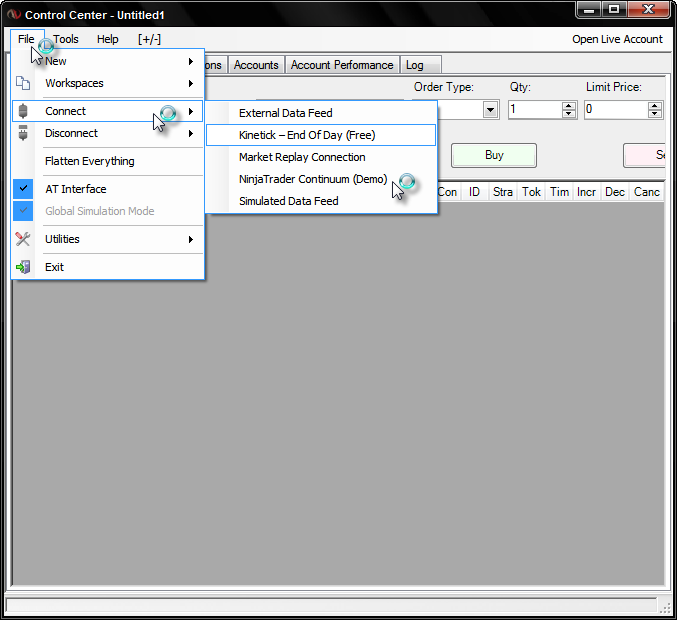Open the Tools menu
This screenshot has width=677, height=620.
coord(66,39)
